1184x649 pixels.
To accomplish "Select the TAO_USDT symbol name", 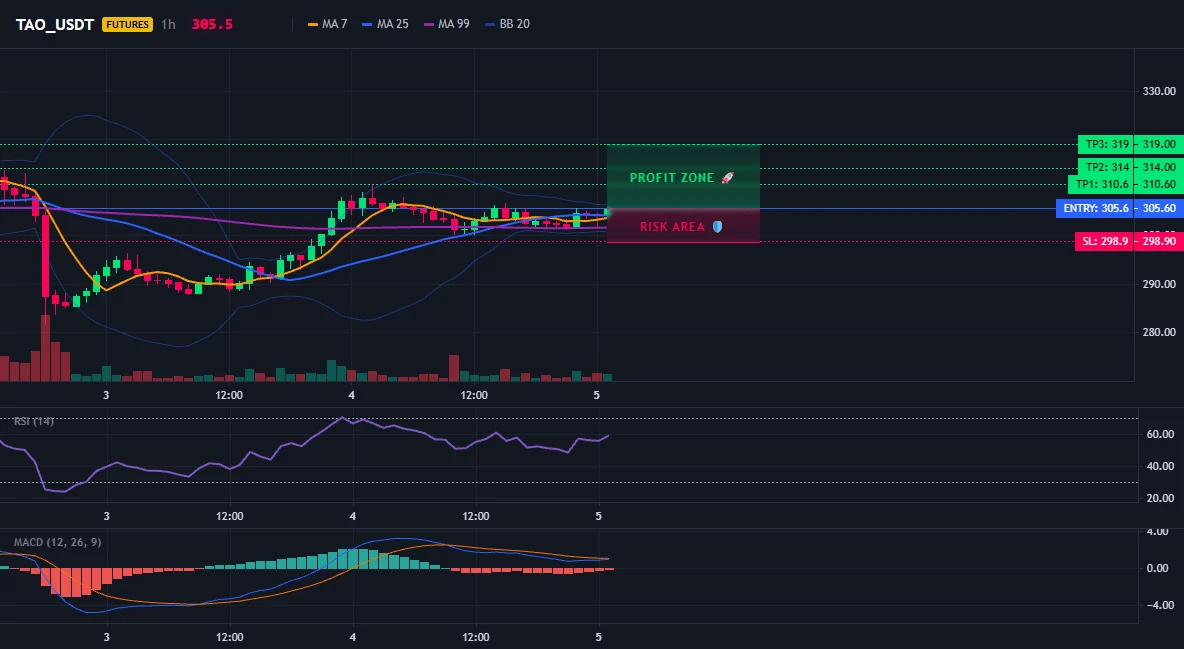I will coord(55,24).
